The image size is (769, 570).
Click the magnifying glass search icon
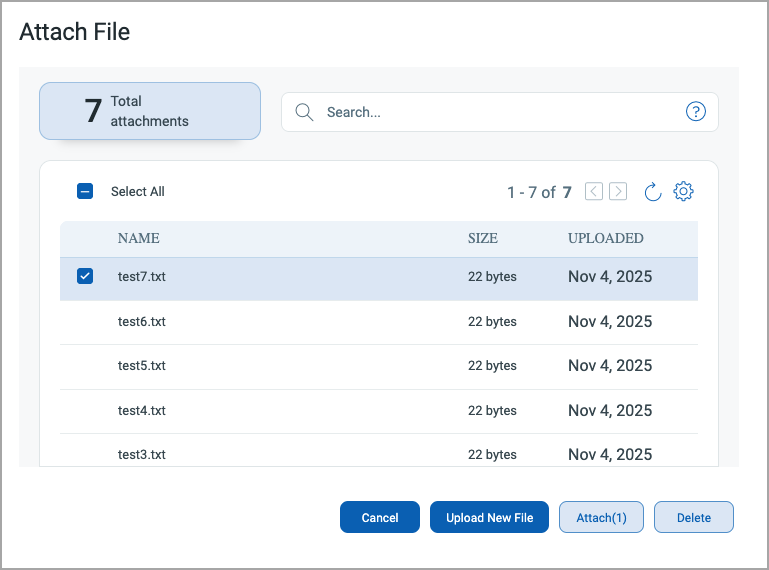304,112
